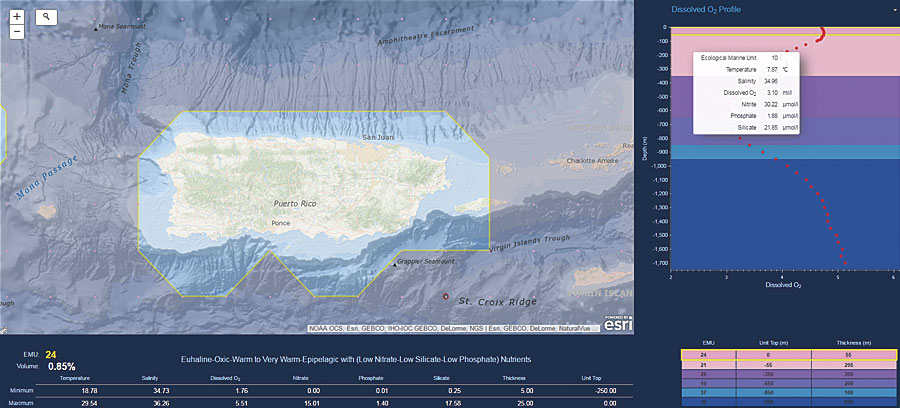Viewport: 900px width, 408px height.
Task: Zoom out the map with minus button
Action: click(17, 32)
